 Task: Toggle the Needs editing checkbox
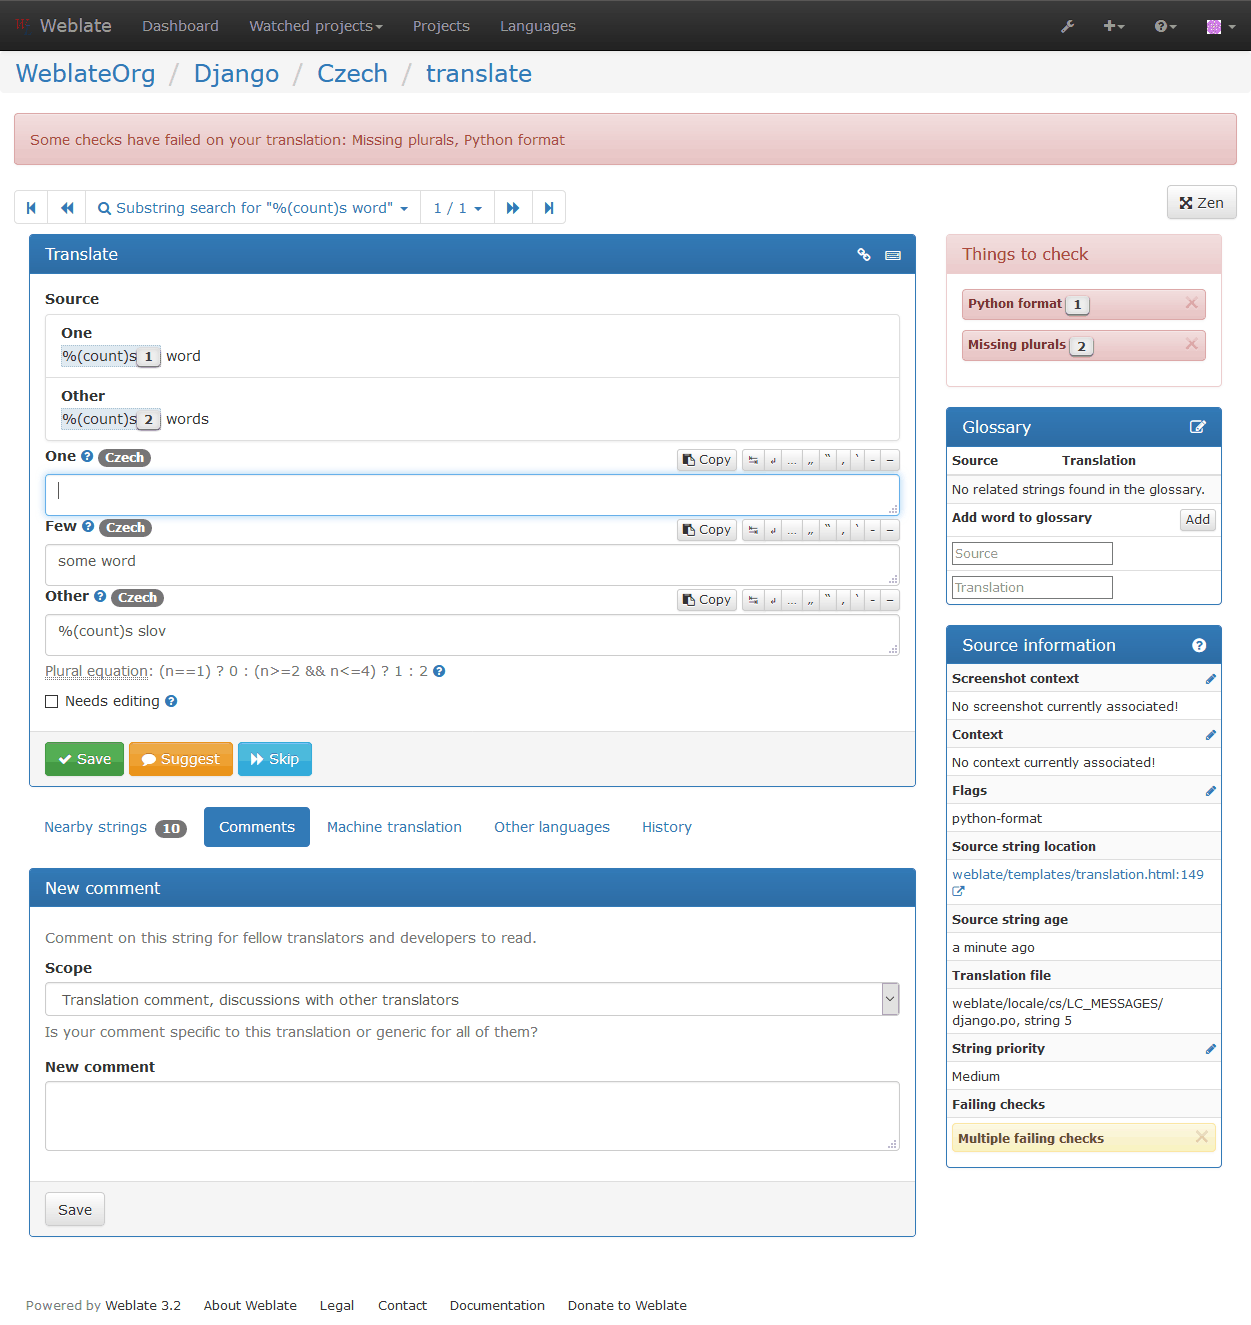coord(52,701)
